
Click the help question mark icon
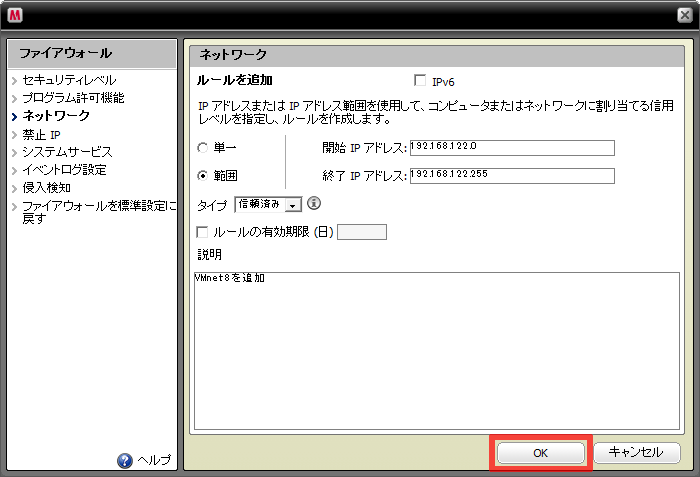[125, 460]
